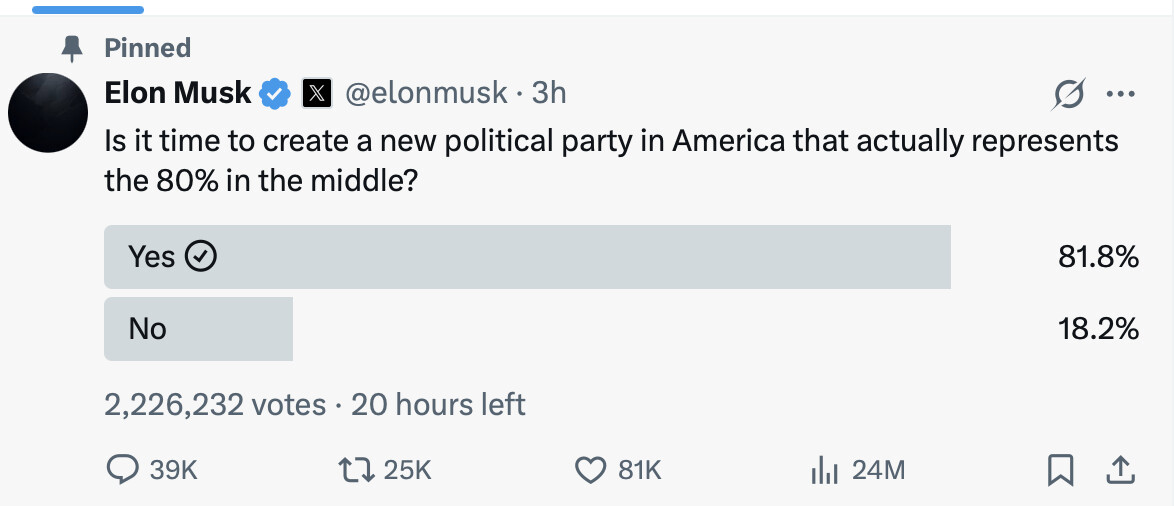
Task: Select the Yes poll option
Action: (527, 257)
